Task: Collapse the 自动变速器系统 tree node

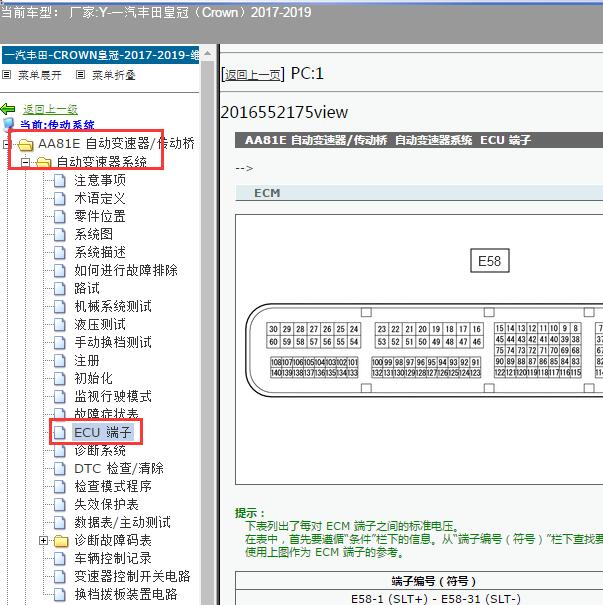Action: (25, 162)
